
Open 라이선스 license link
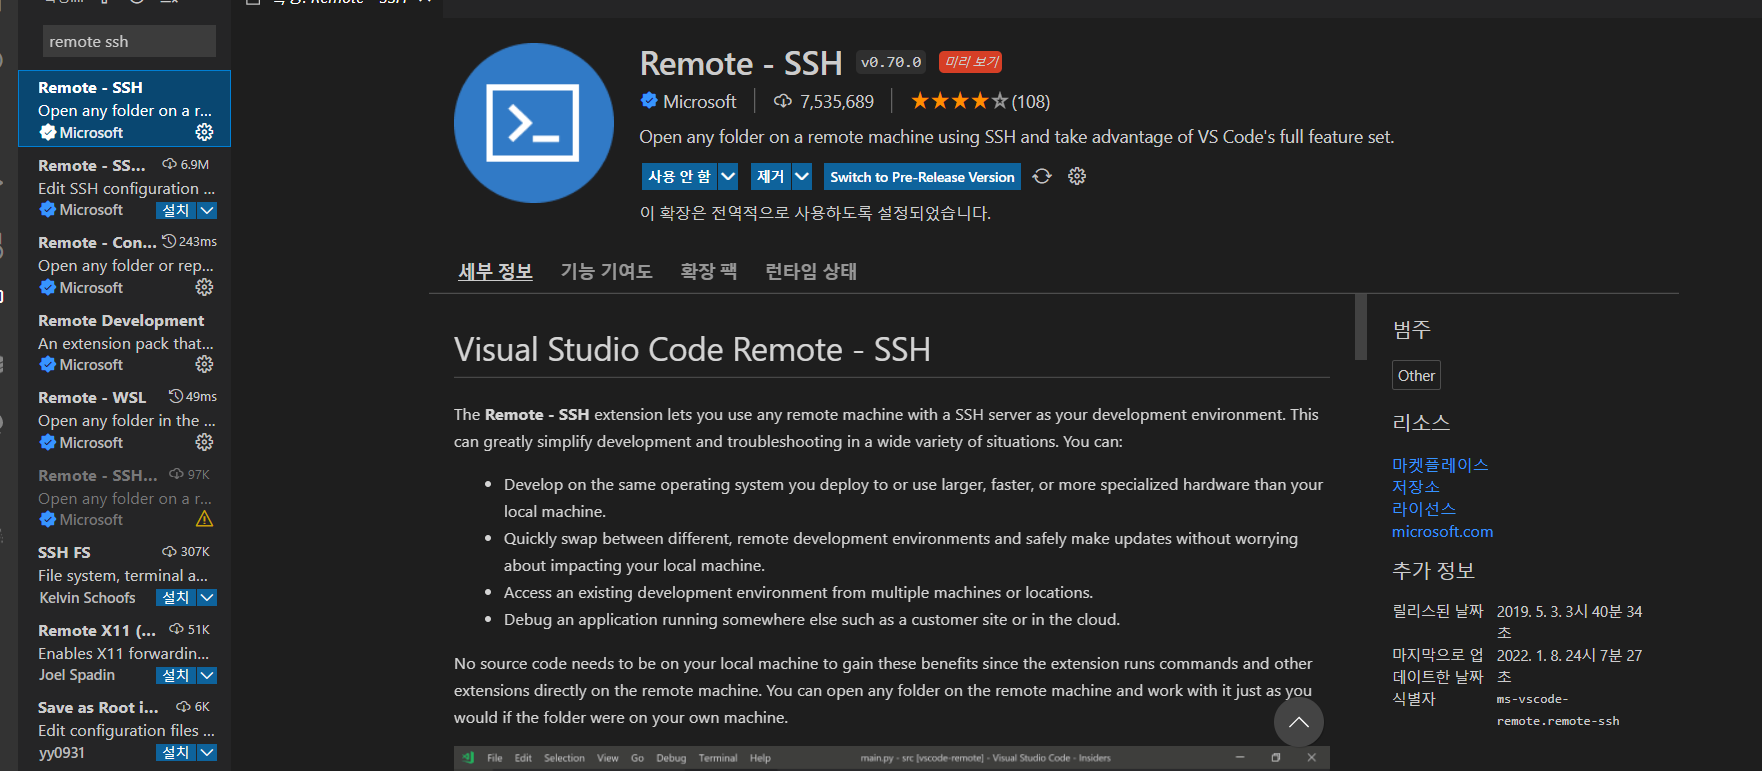1424,508
